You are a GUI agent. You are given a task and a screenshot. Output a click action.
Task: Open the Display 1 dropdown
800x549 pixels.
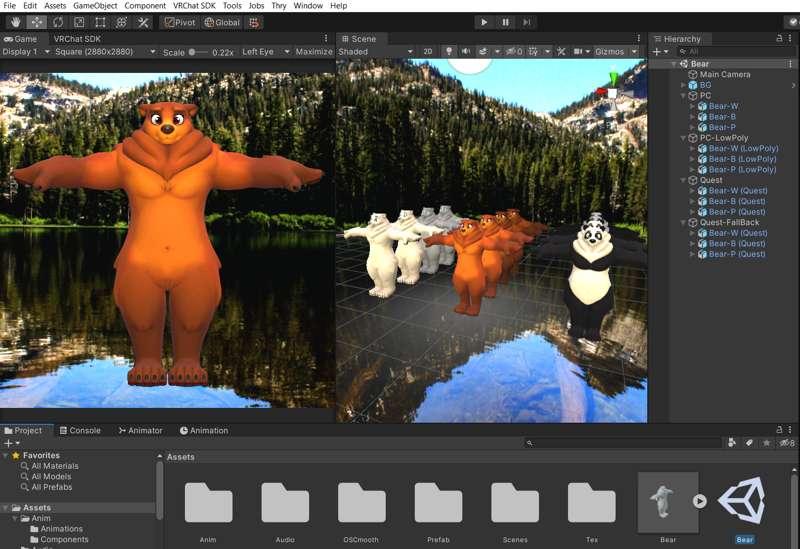coord(26,52)
